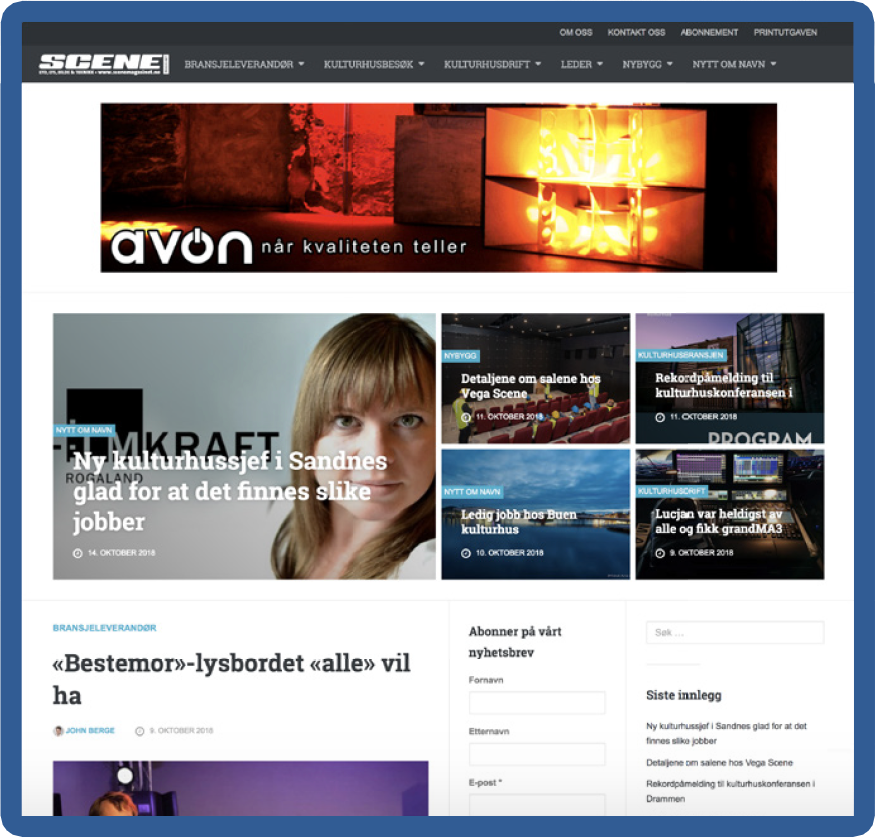Open the John Berge author link
876x838 pixels.
coord(90,731)
